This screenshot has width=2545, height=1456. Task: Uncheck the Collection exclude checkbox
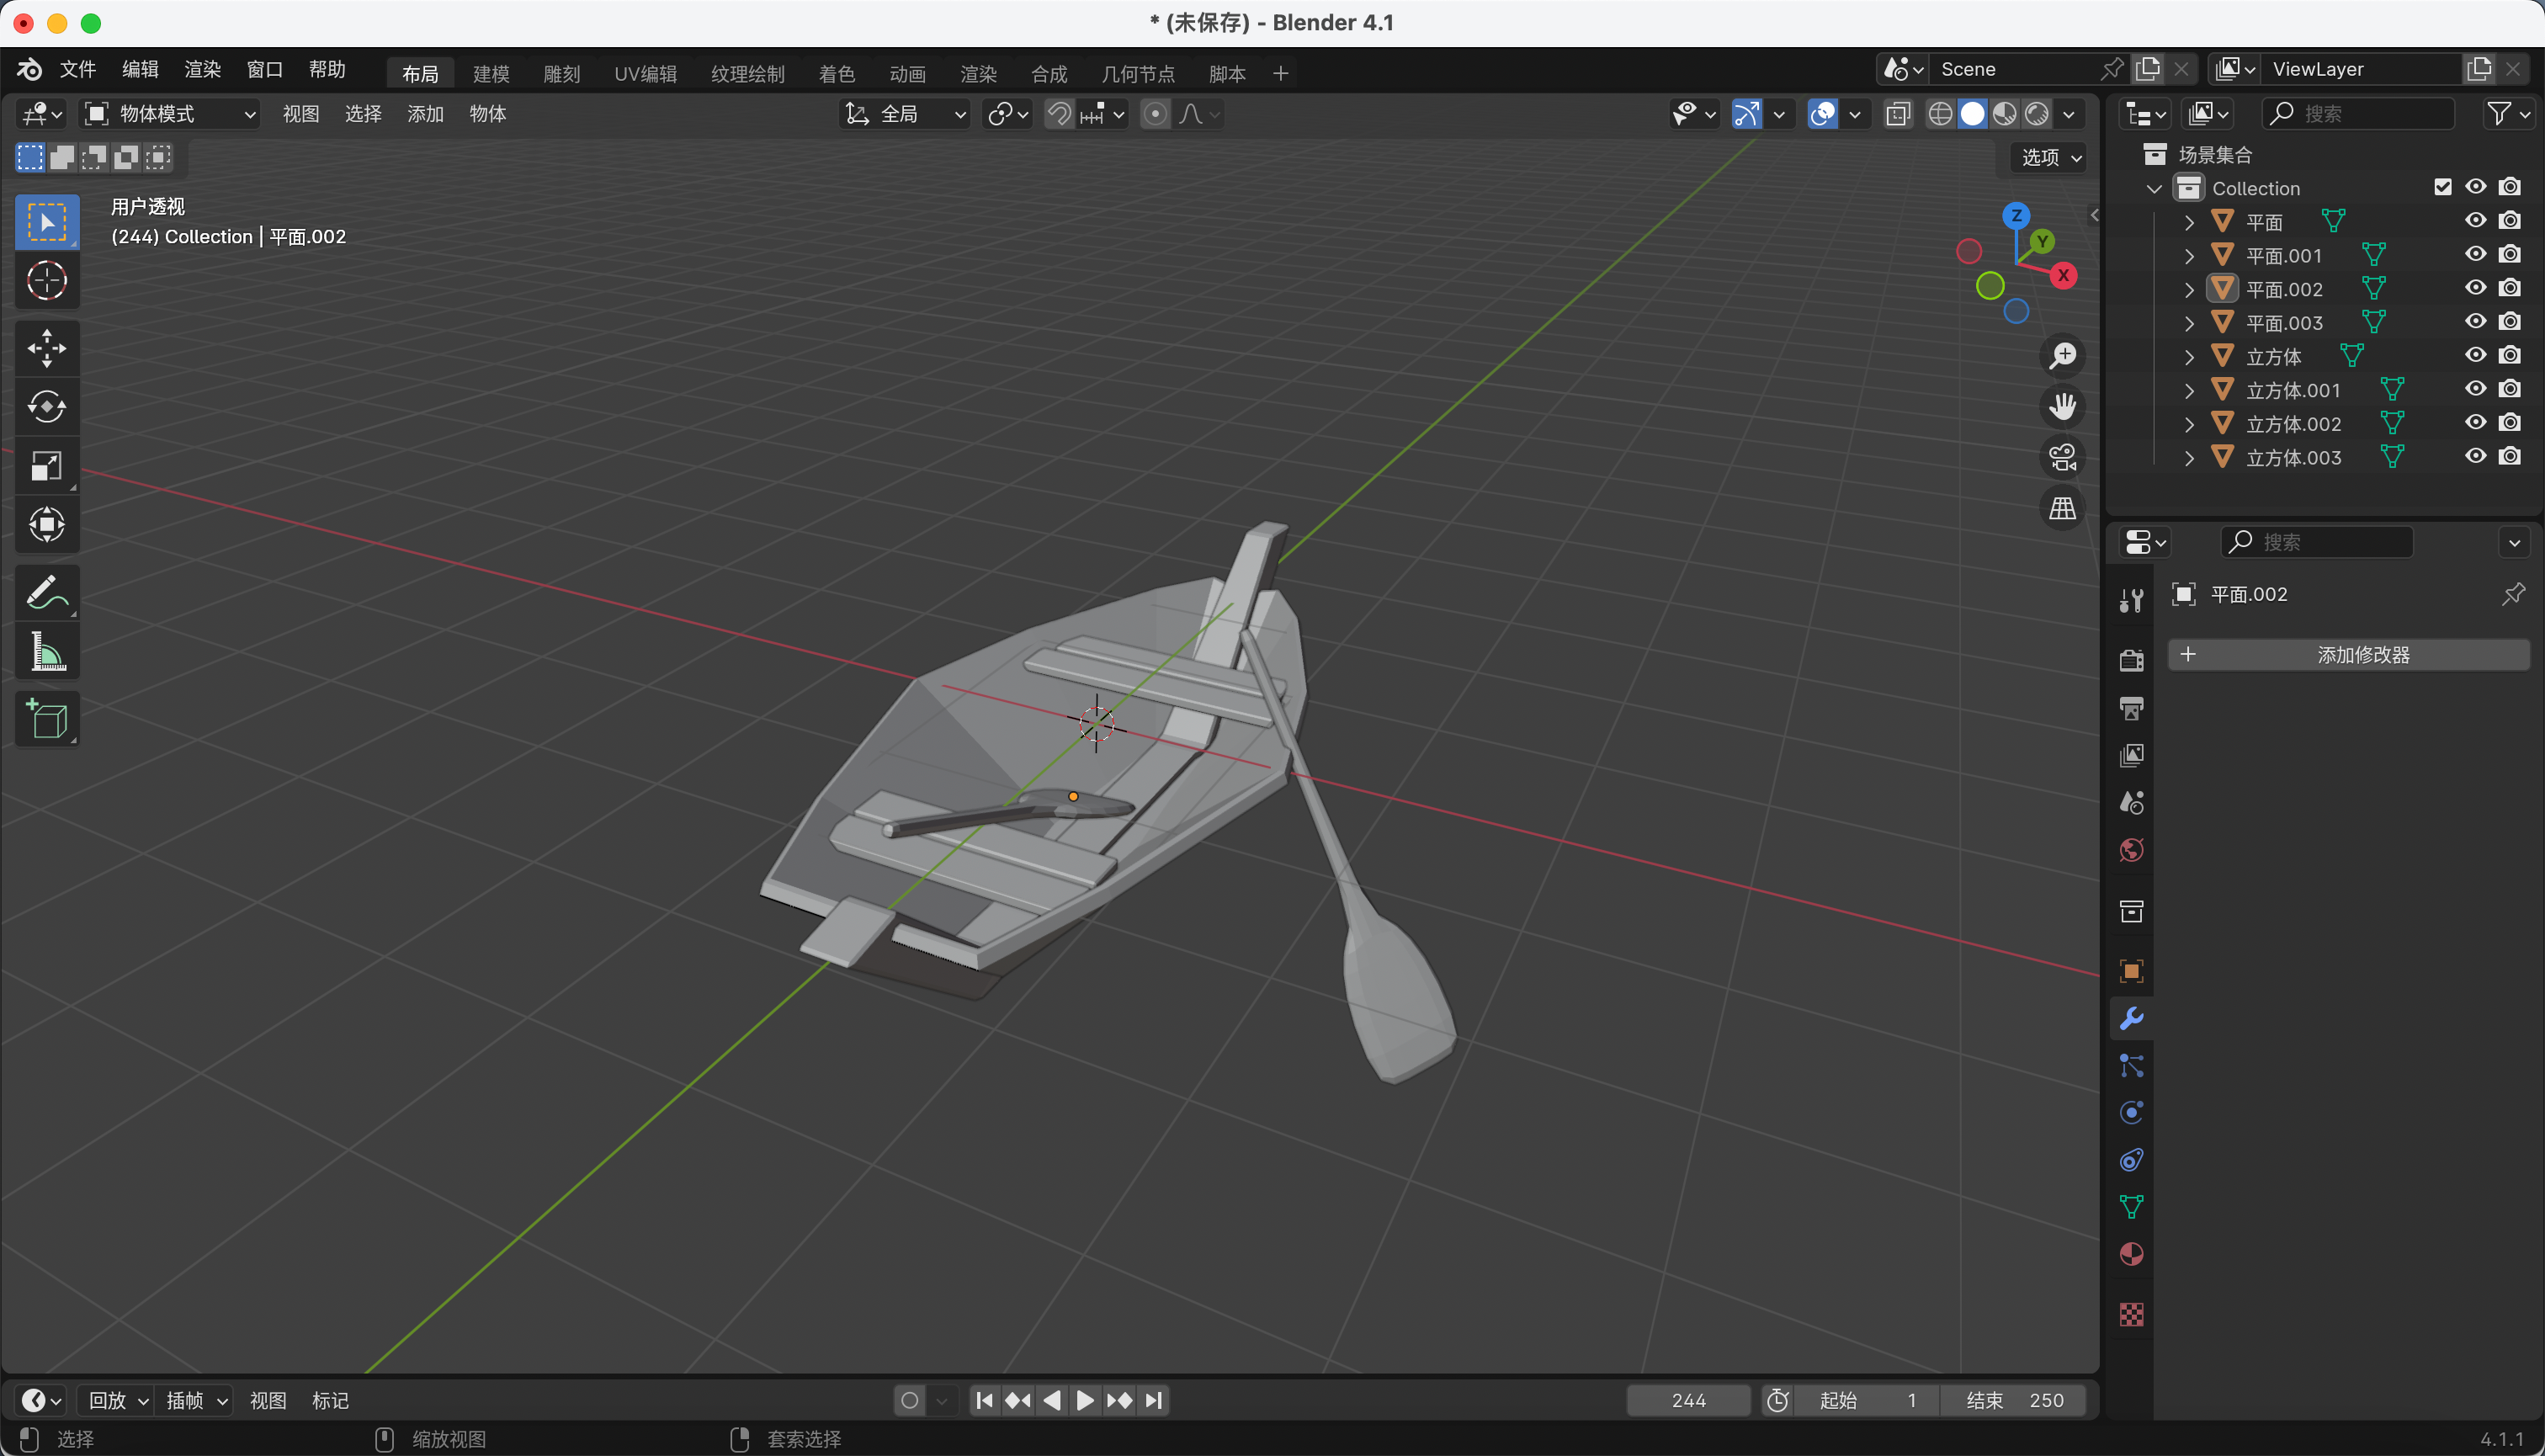(x=2442, y=187)
